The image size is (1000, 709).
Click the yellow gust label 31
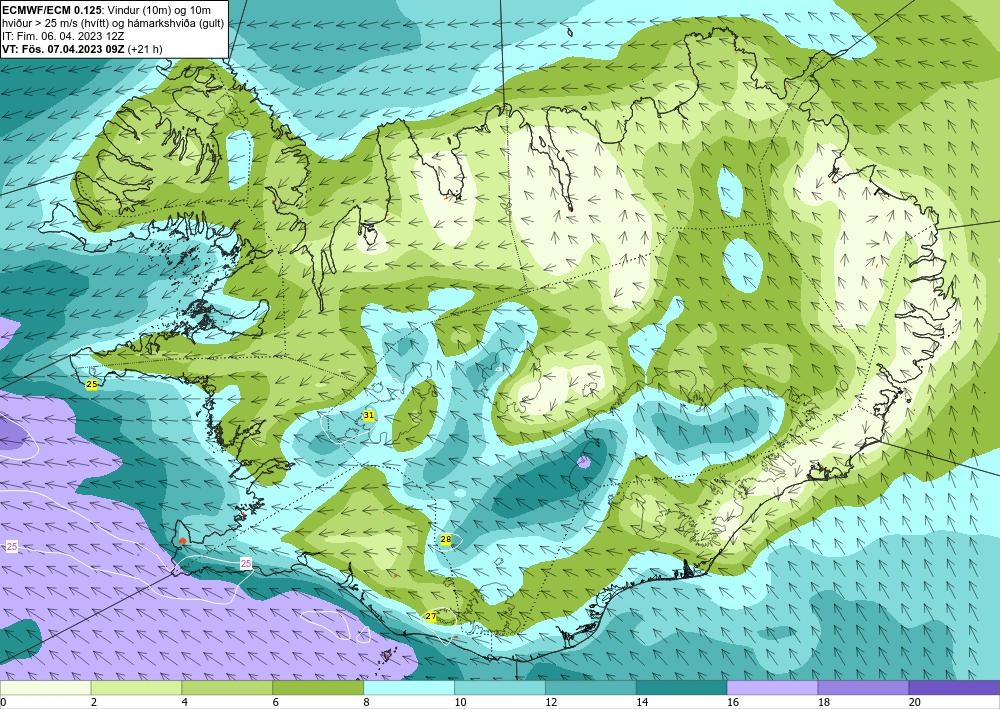coord(369,415)
